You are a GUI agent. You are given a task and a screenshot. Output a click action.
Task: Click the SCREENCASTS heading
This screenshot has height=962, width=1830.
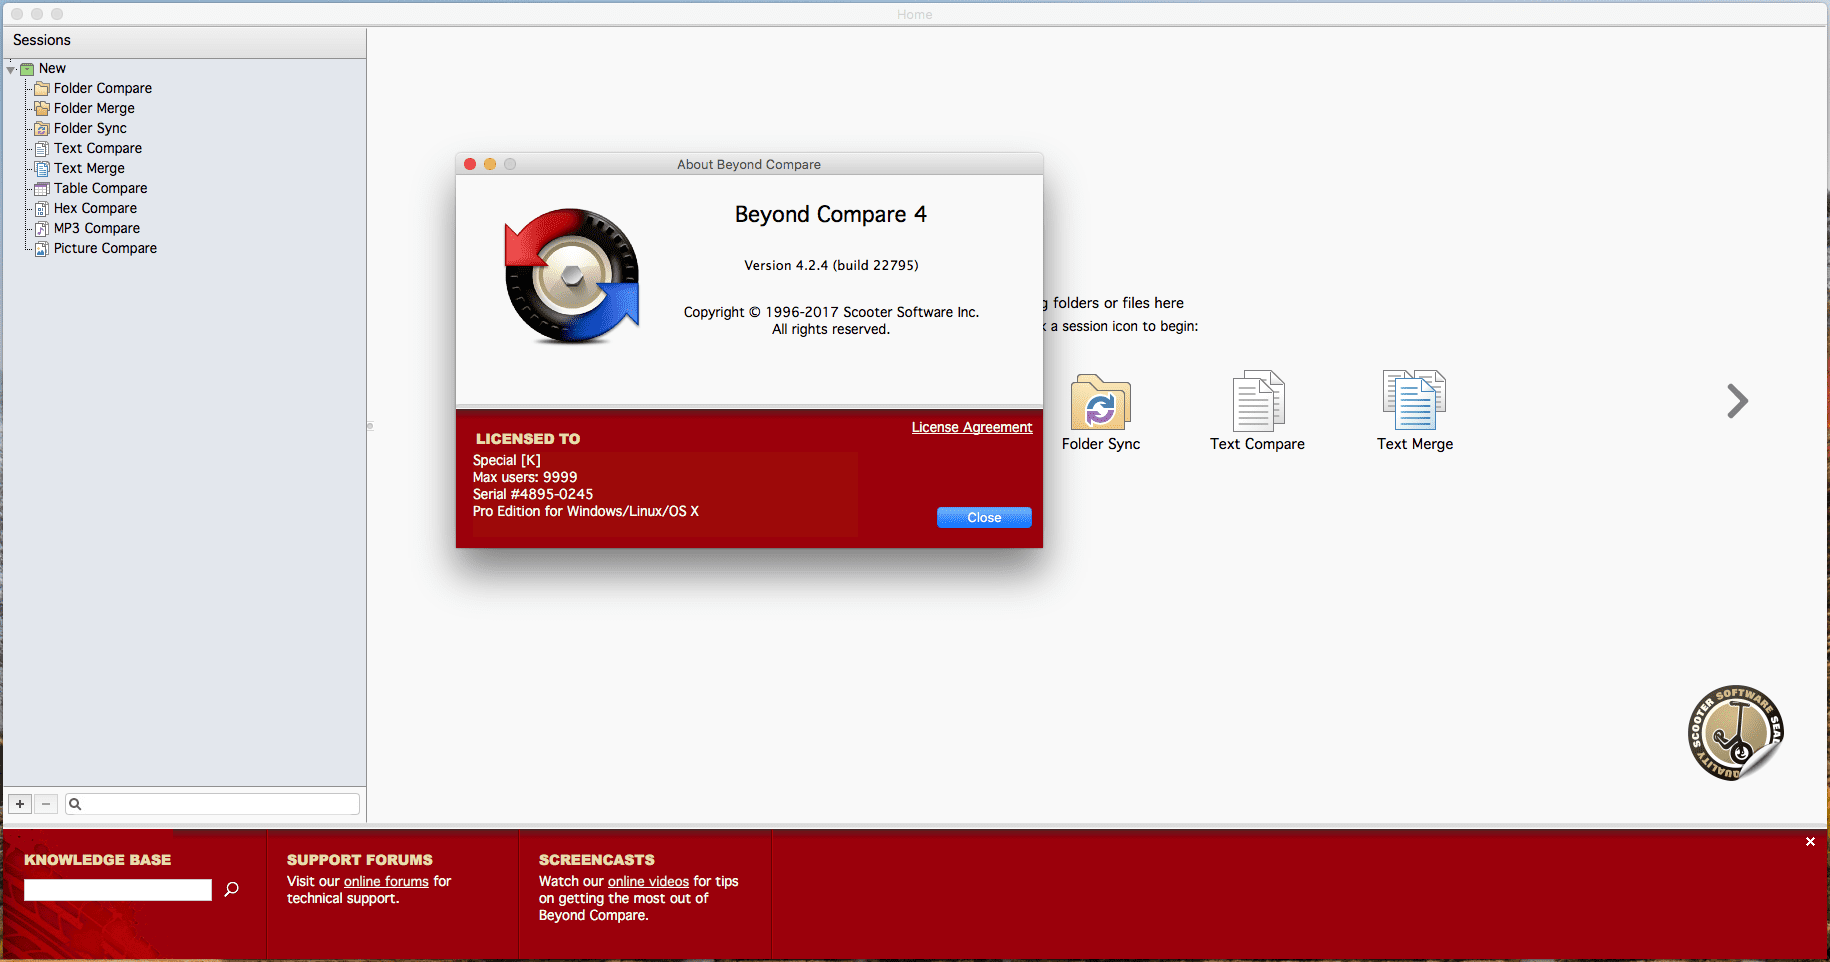597,860
